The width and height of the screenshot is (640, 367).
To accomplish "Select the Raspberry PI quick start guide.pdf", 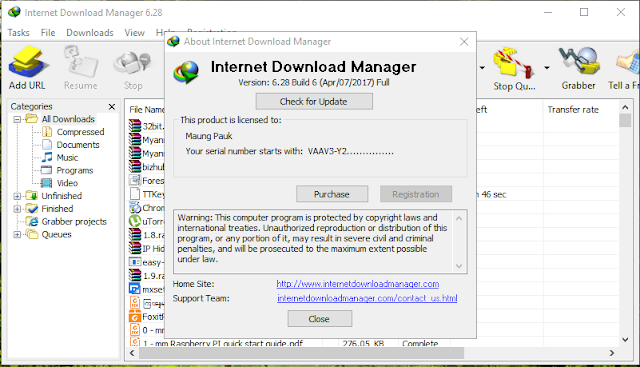I will 223,343.
